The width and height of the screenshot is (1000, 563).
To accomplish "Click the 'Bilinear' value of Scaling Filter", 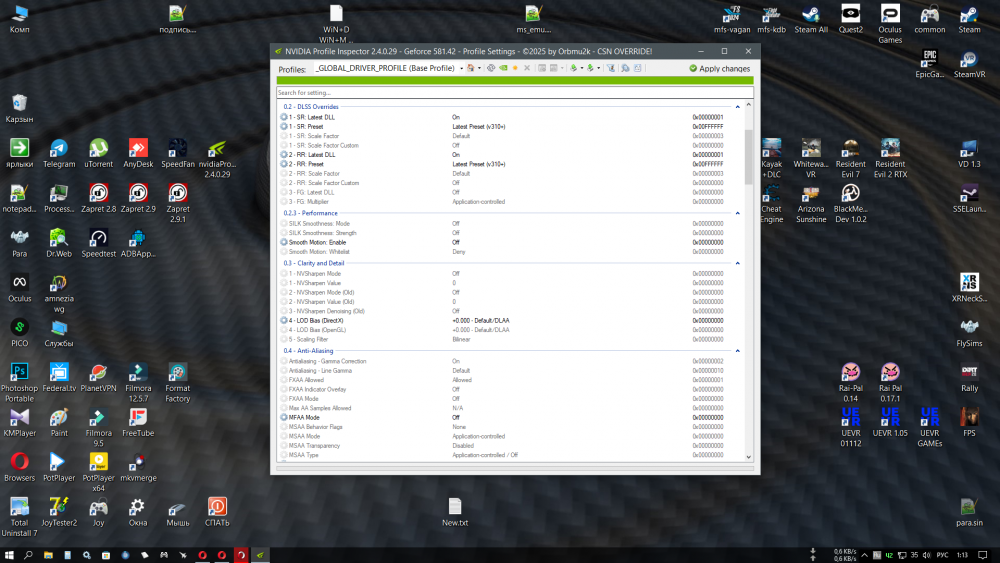I will [x=461, y=339].
